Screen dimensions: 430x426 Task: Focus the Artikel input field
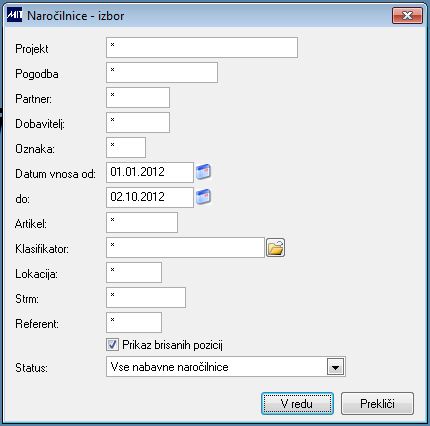click(142, 222)
